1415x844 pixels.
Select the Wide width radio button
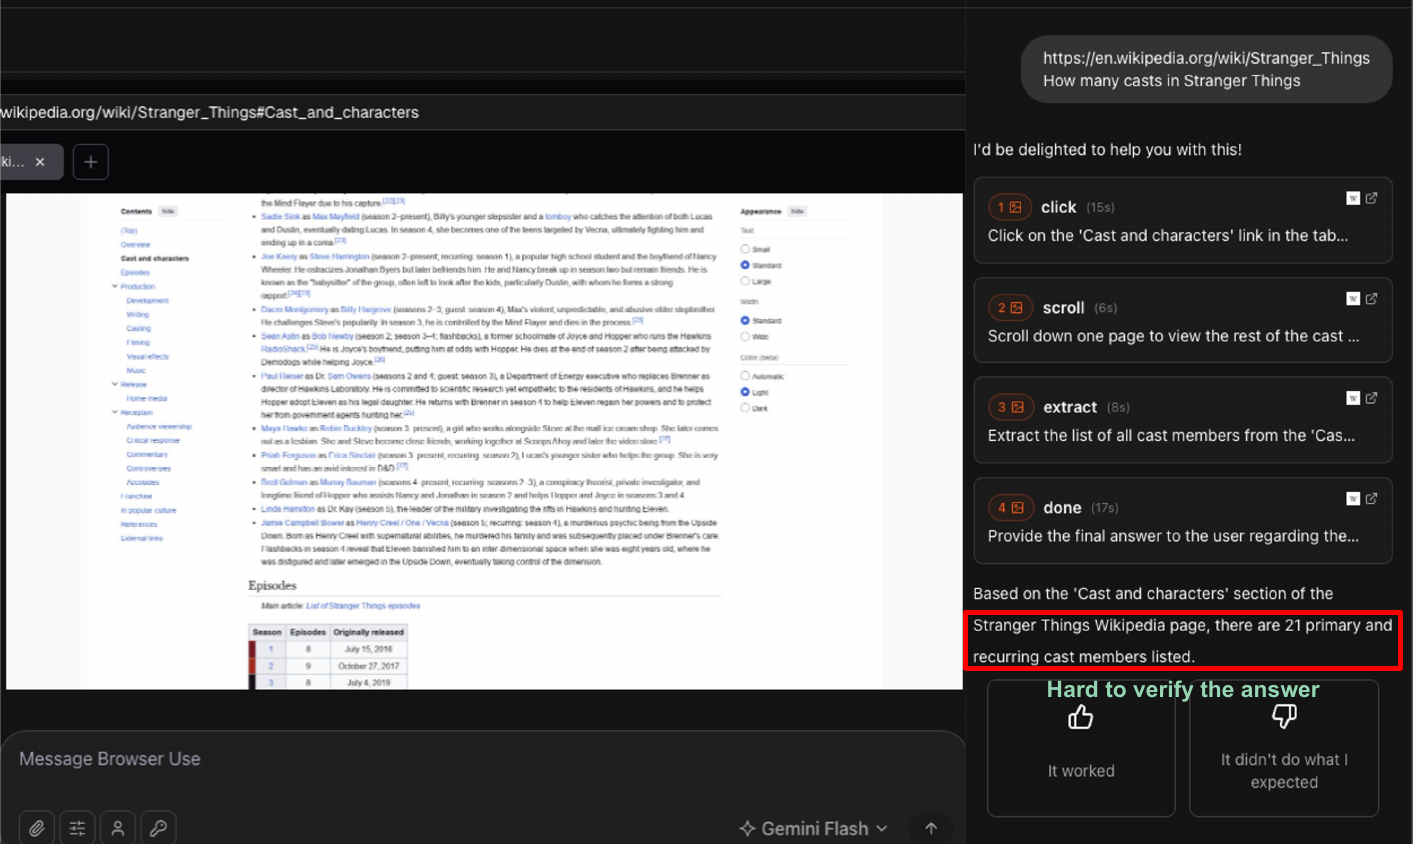click(745, 338)
